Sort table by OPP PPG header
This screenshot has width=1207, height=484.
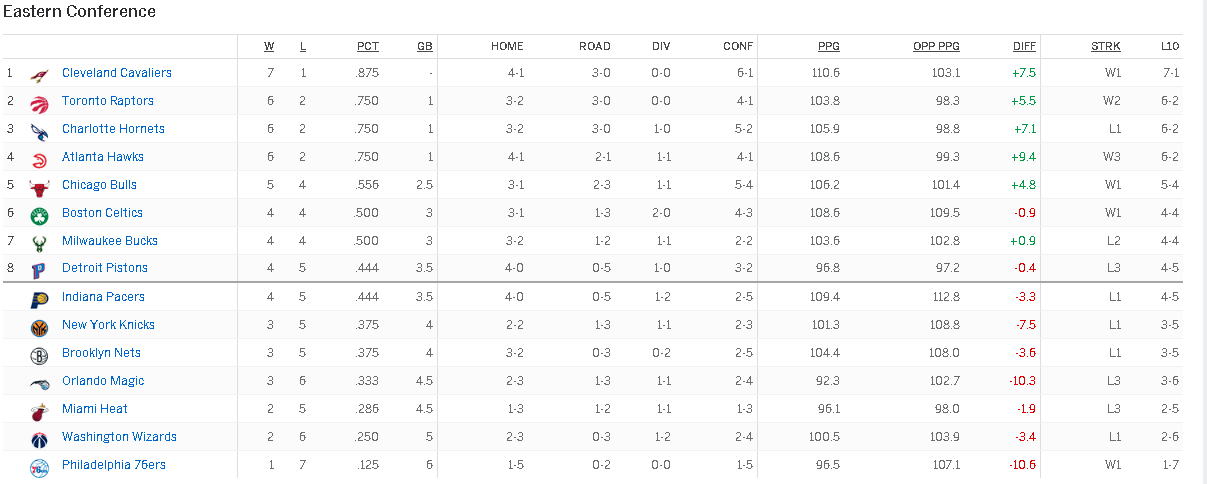tap(936, 46)
